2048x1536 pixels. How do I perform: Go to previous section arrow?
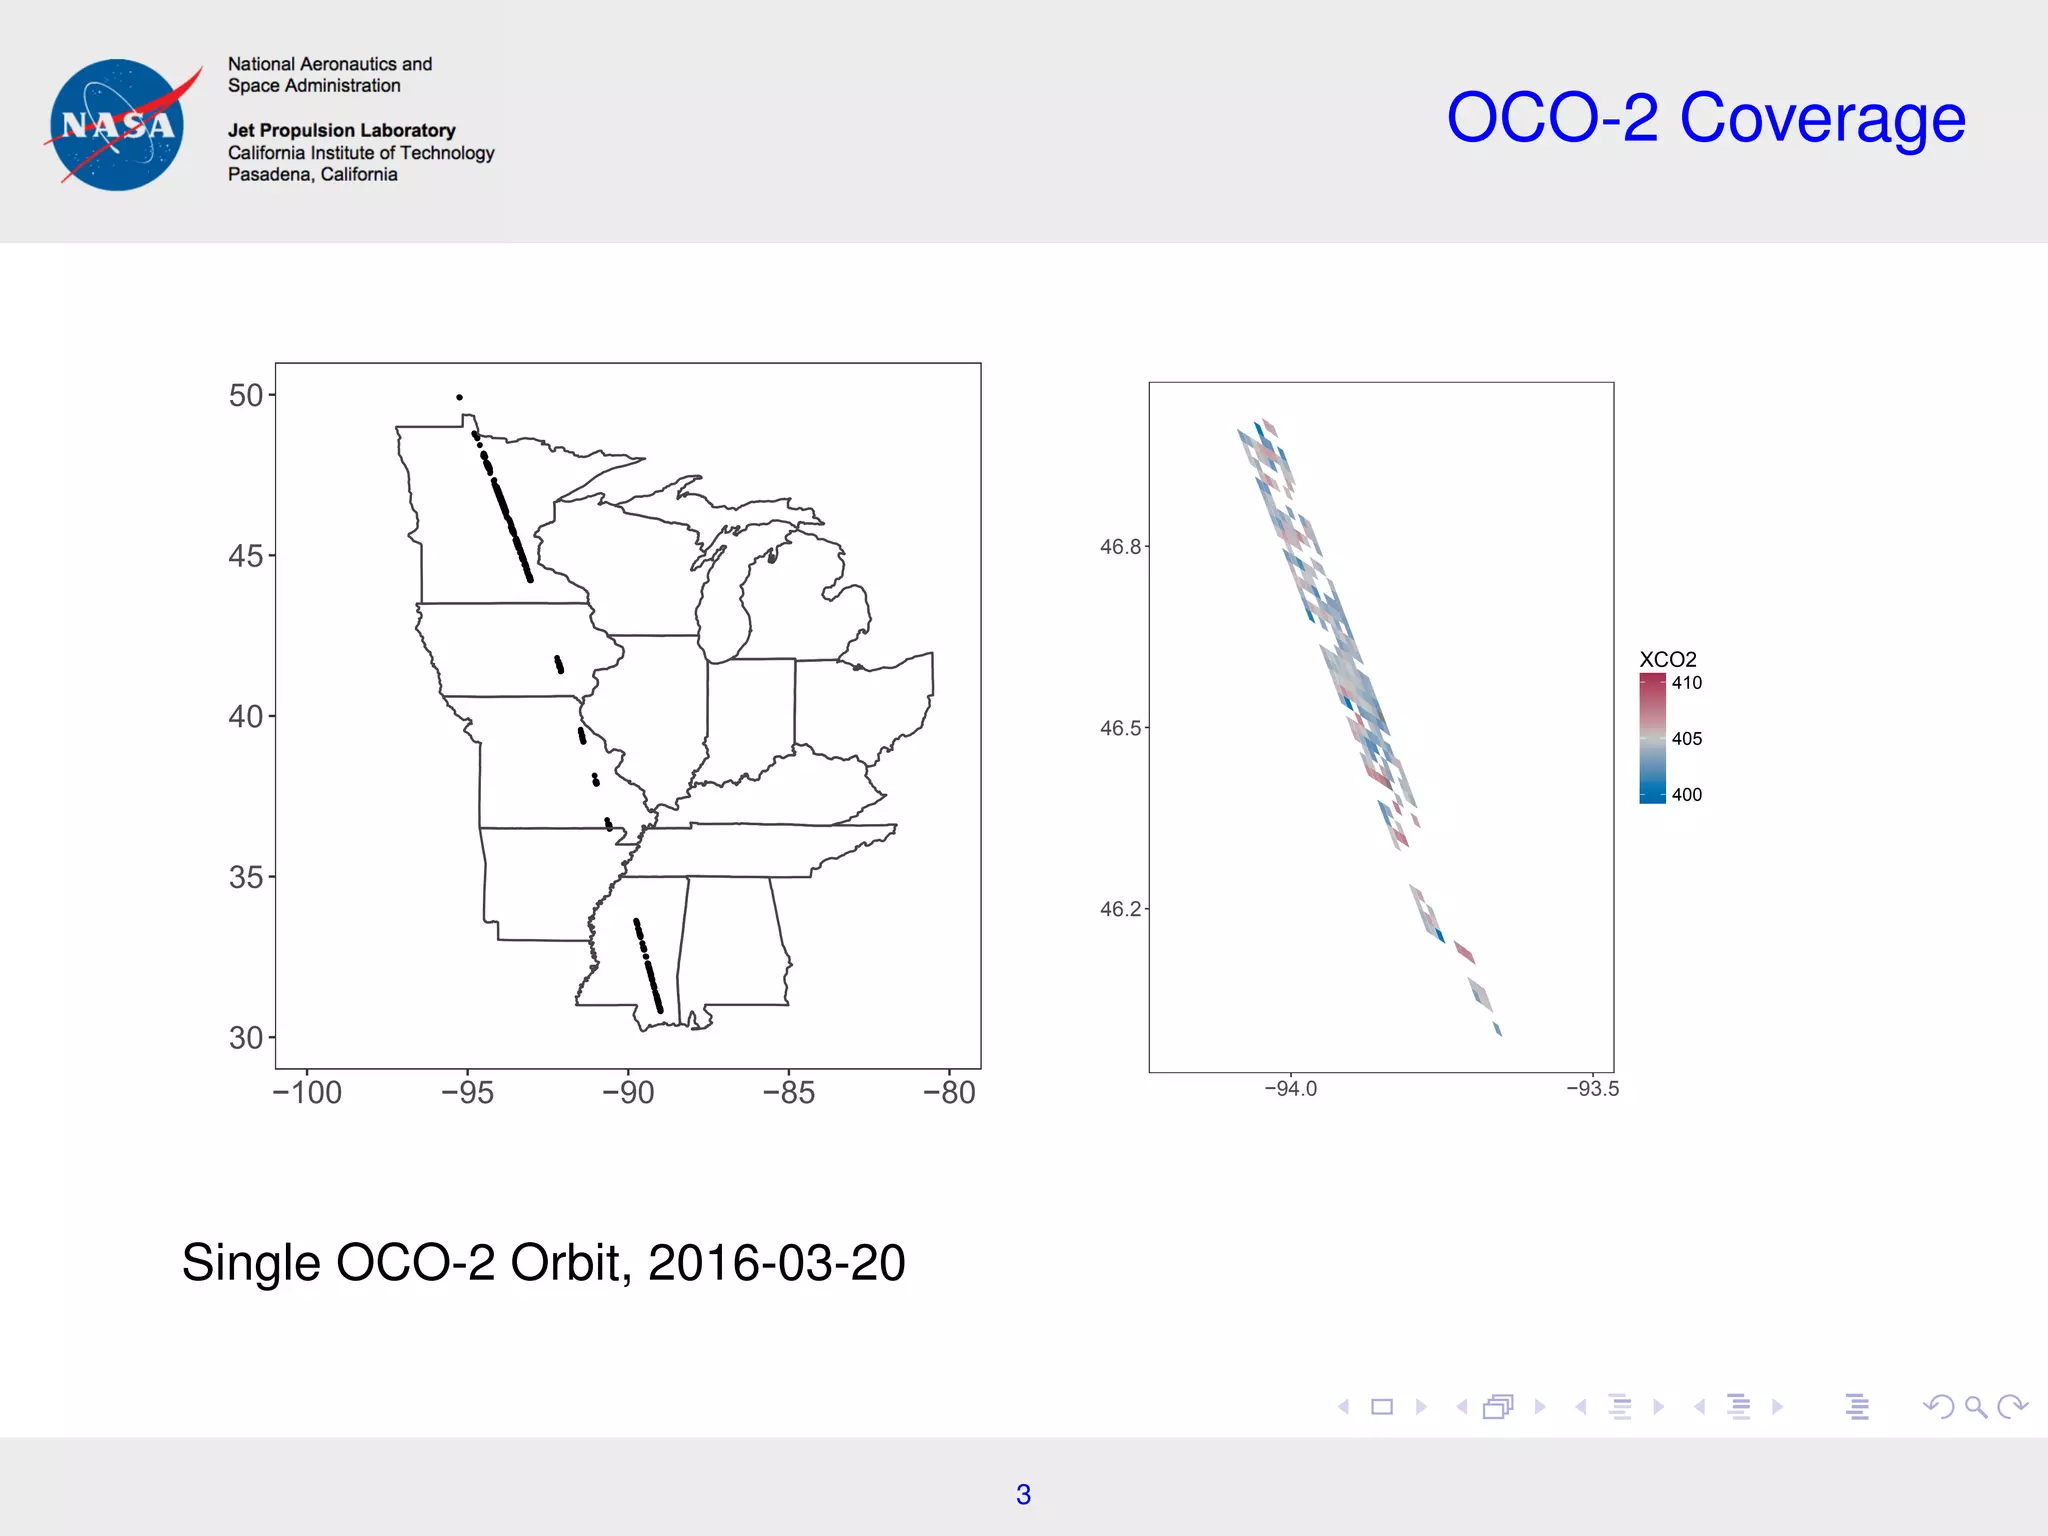tap(1699, 1407)
